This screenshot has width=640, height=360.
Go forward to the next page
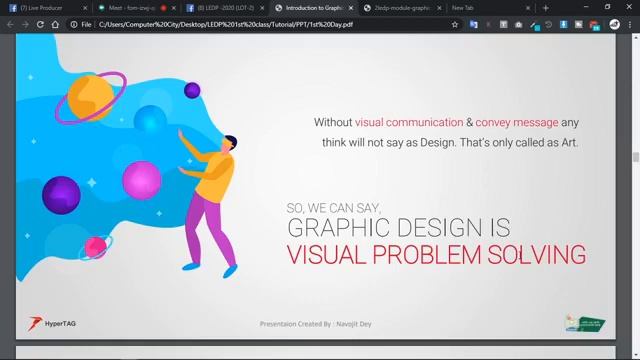[25, 24]
